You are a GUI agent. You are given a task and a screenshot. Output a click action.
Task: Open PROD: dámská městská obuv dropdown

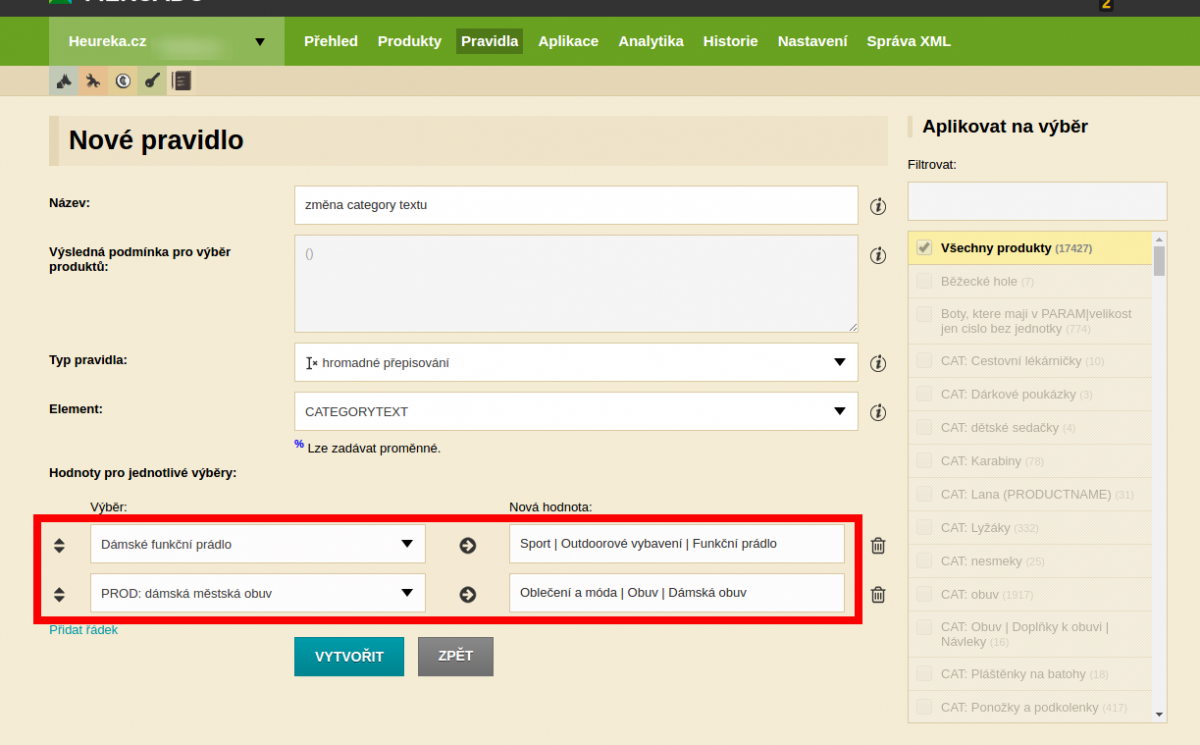click(x=258, y=593)
